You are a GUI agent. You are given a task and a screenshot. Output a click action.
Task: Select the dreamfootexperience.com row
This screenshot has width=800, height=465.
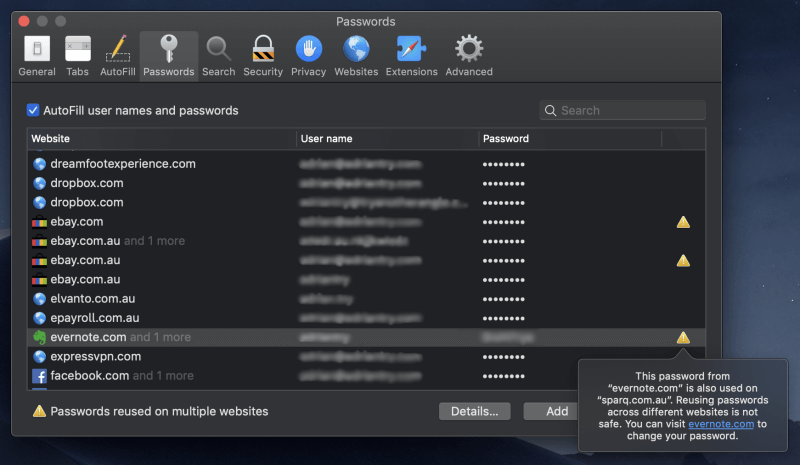tap(366, 164)
